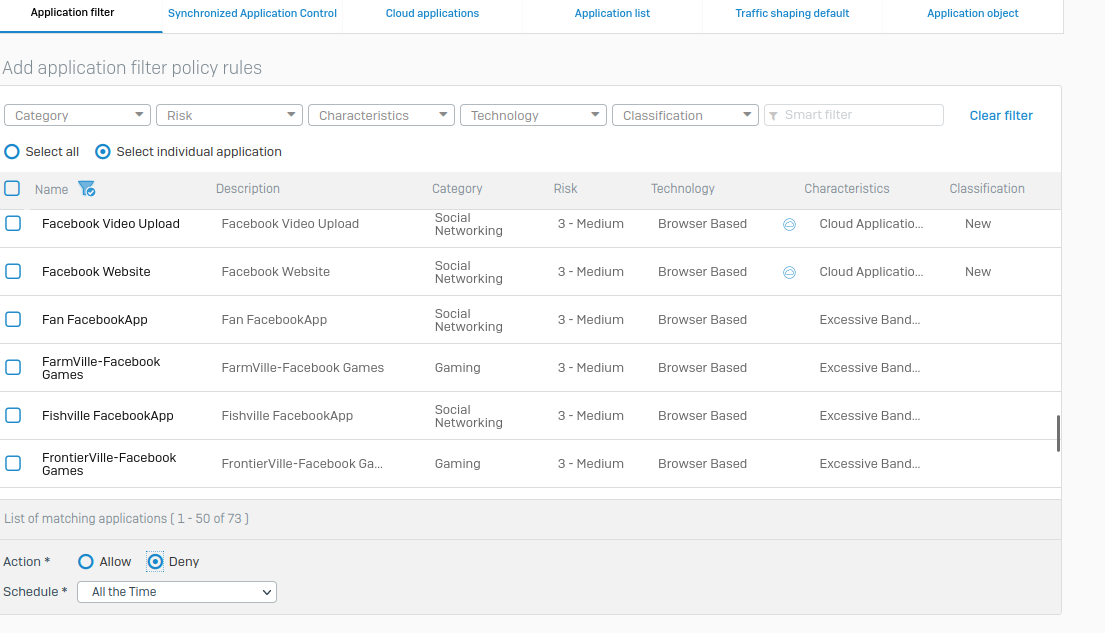Focus the Smart filter input field
The width and height of the screenshot is (1105, 633).
point(853,115)
